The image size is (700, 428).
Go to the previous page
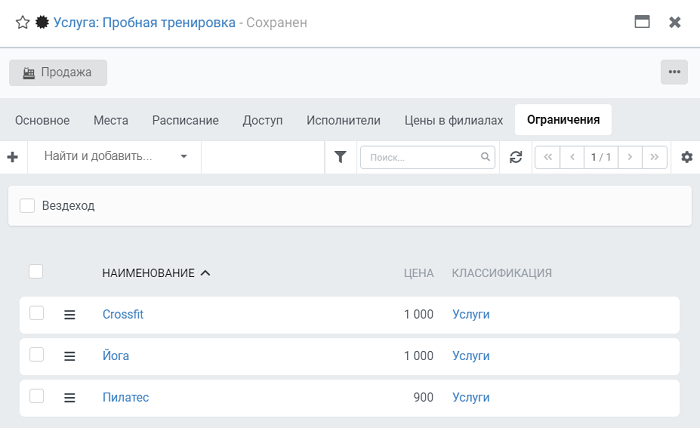click(x=572, y=157)
